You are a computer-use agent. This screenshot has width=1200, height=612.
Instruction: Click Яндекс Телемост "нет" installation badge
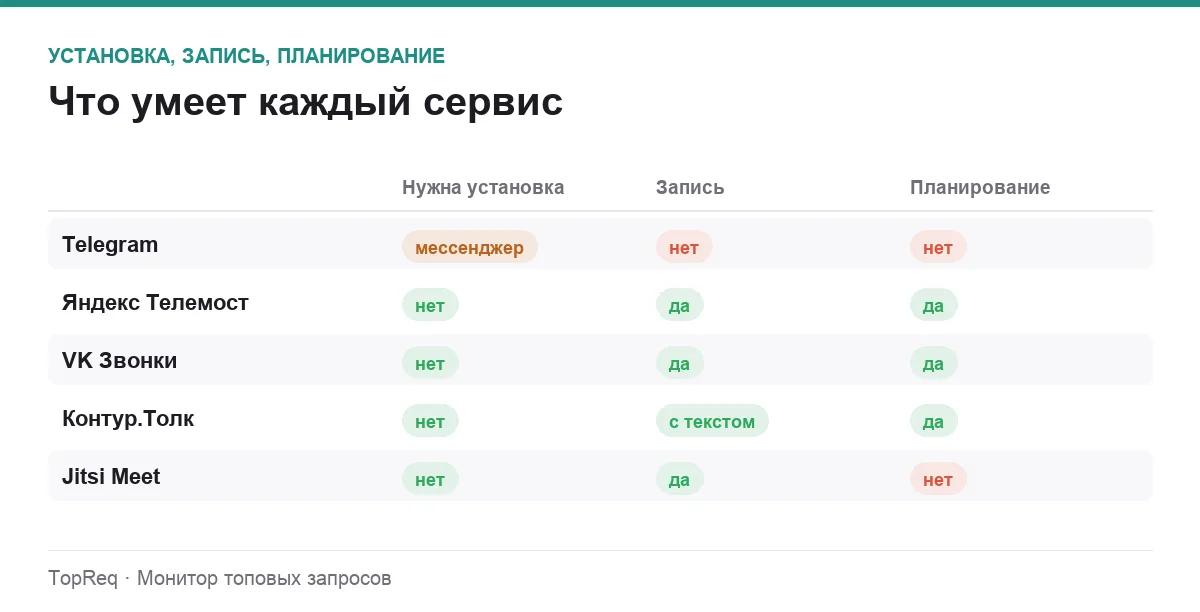click(x=430, y=305)
